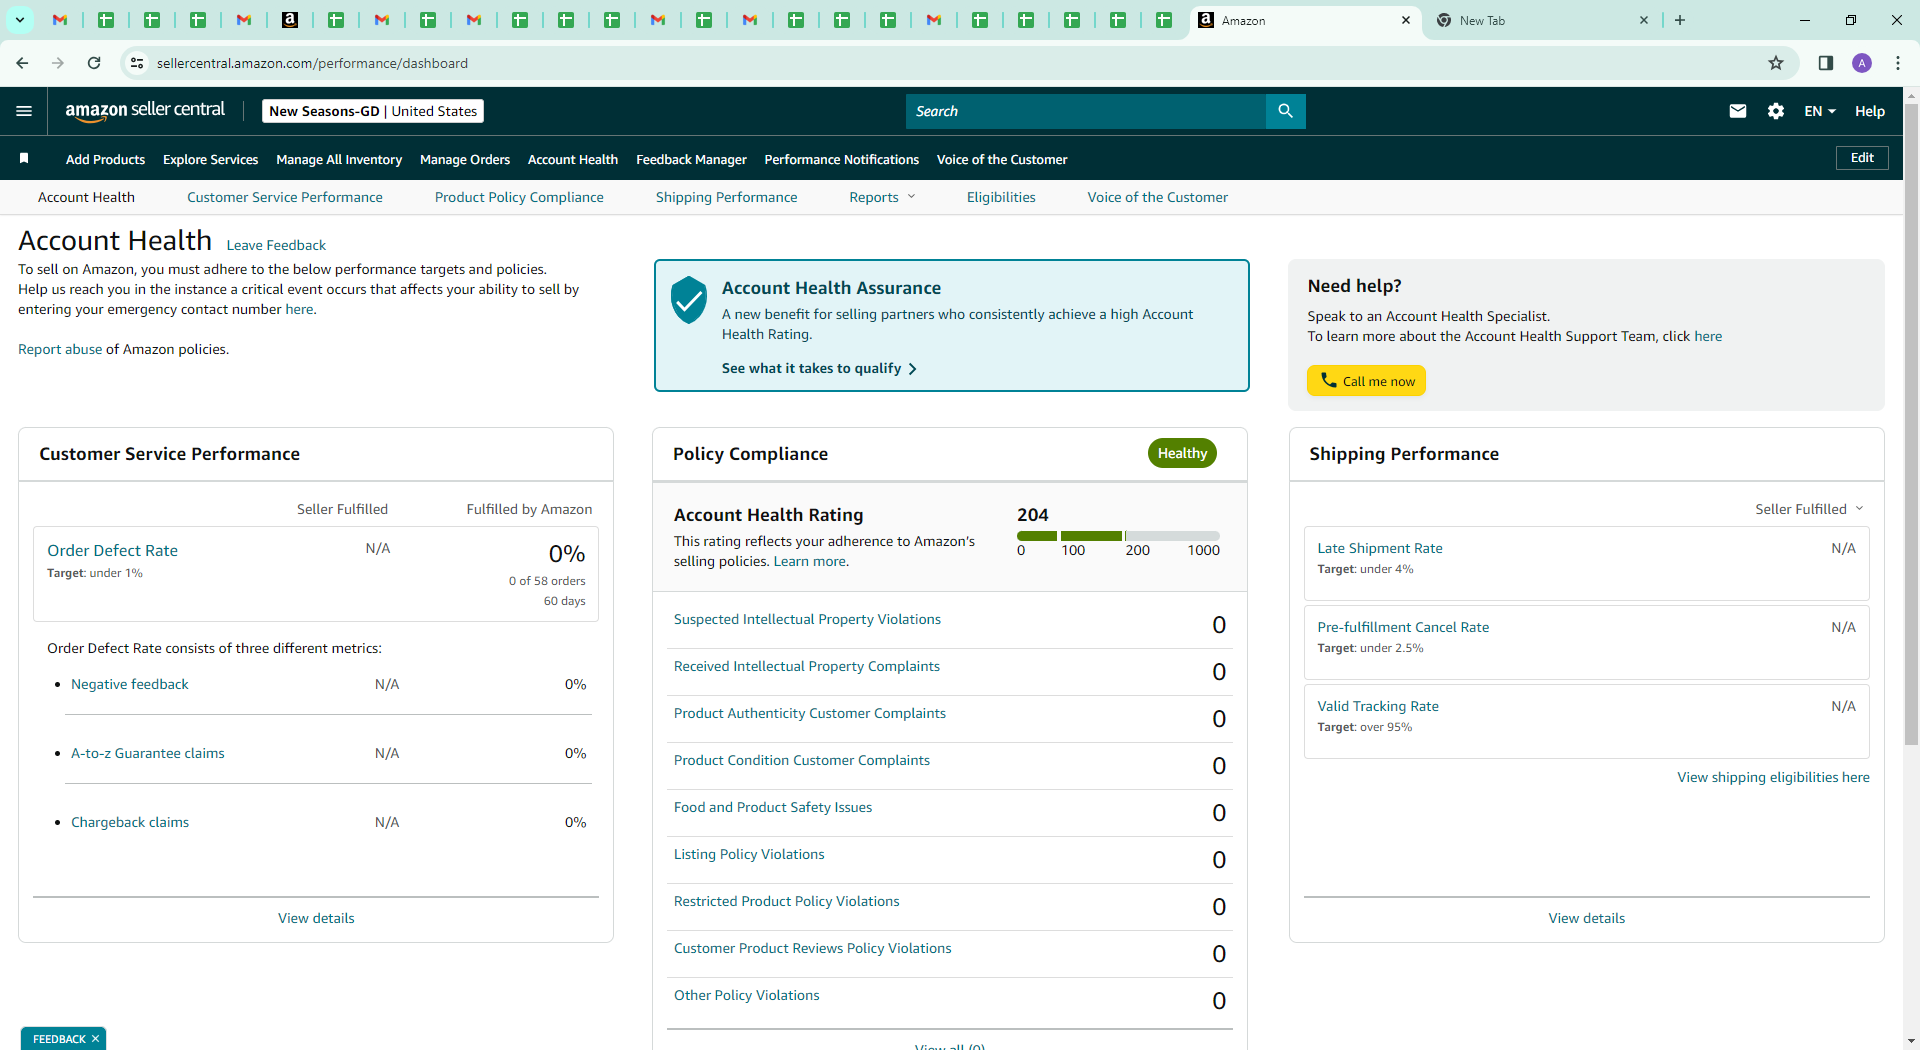The width and height of the screenshot is (1920, 1050).
Task: Click the Report abuse link
Action: [60, 349]
